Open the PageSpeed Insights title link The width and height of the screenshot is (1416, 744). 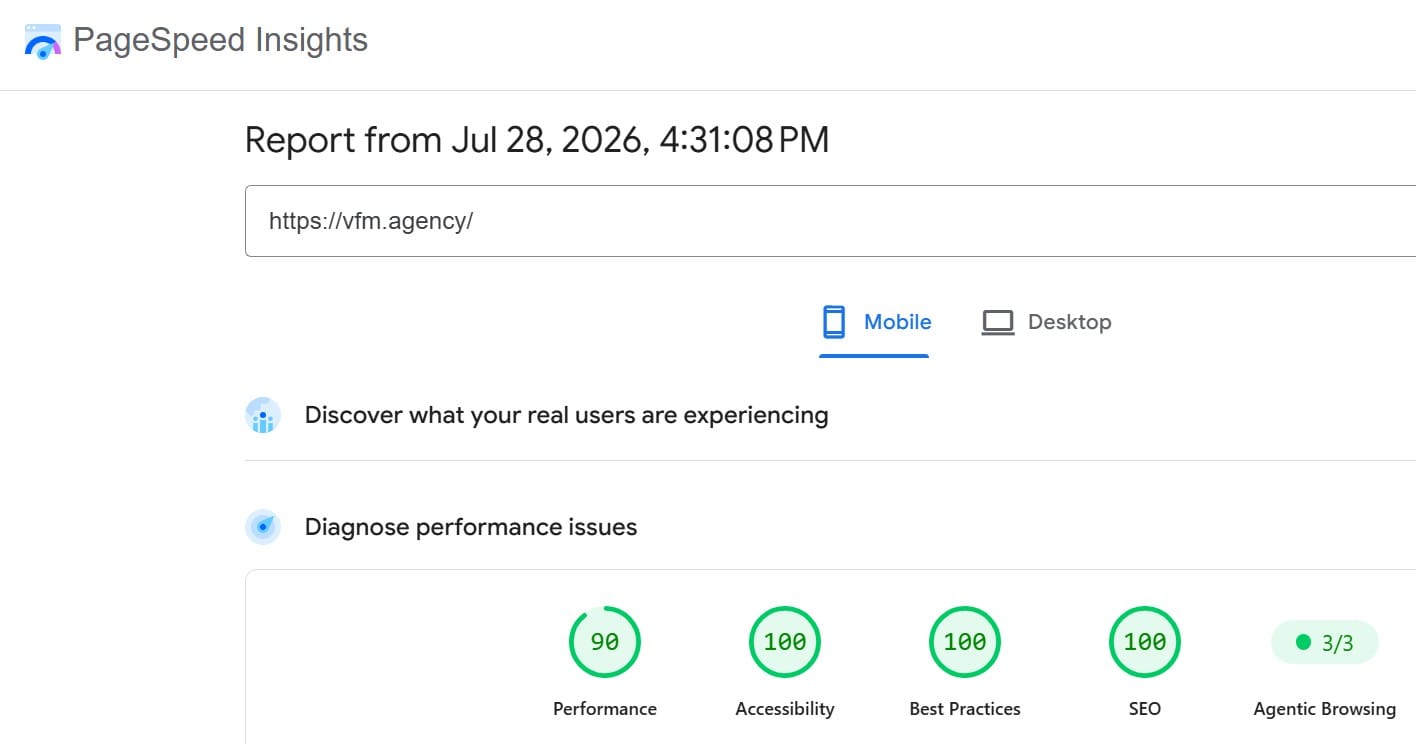[221, 40]
